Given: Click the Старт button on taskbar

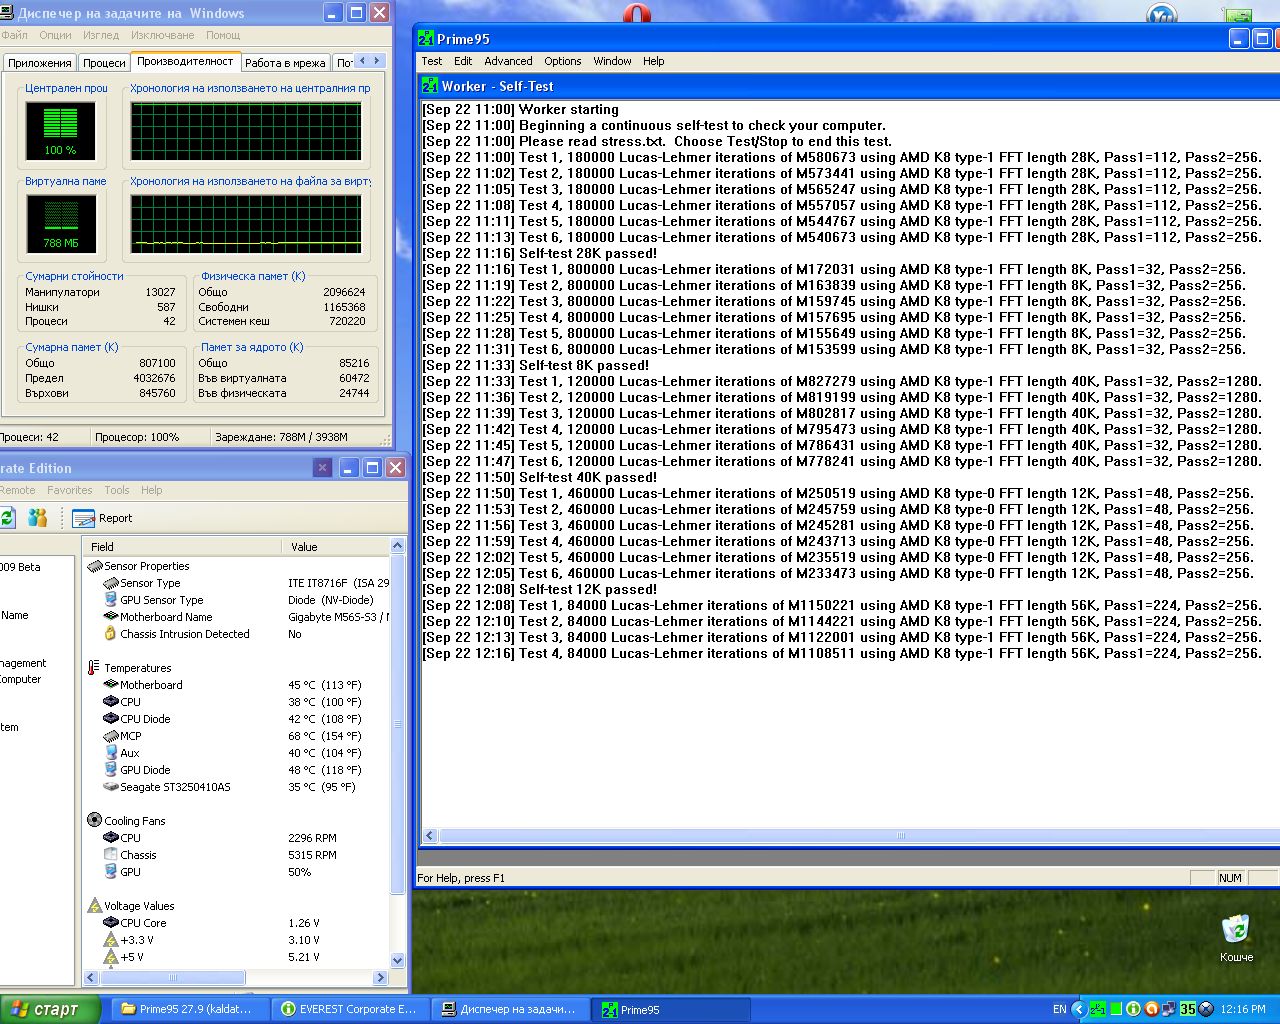Looking at the screenshot, I should point(50,1009).
